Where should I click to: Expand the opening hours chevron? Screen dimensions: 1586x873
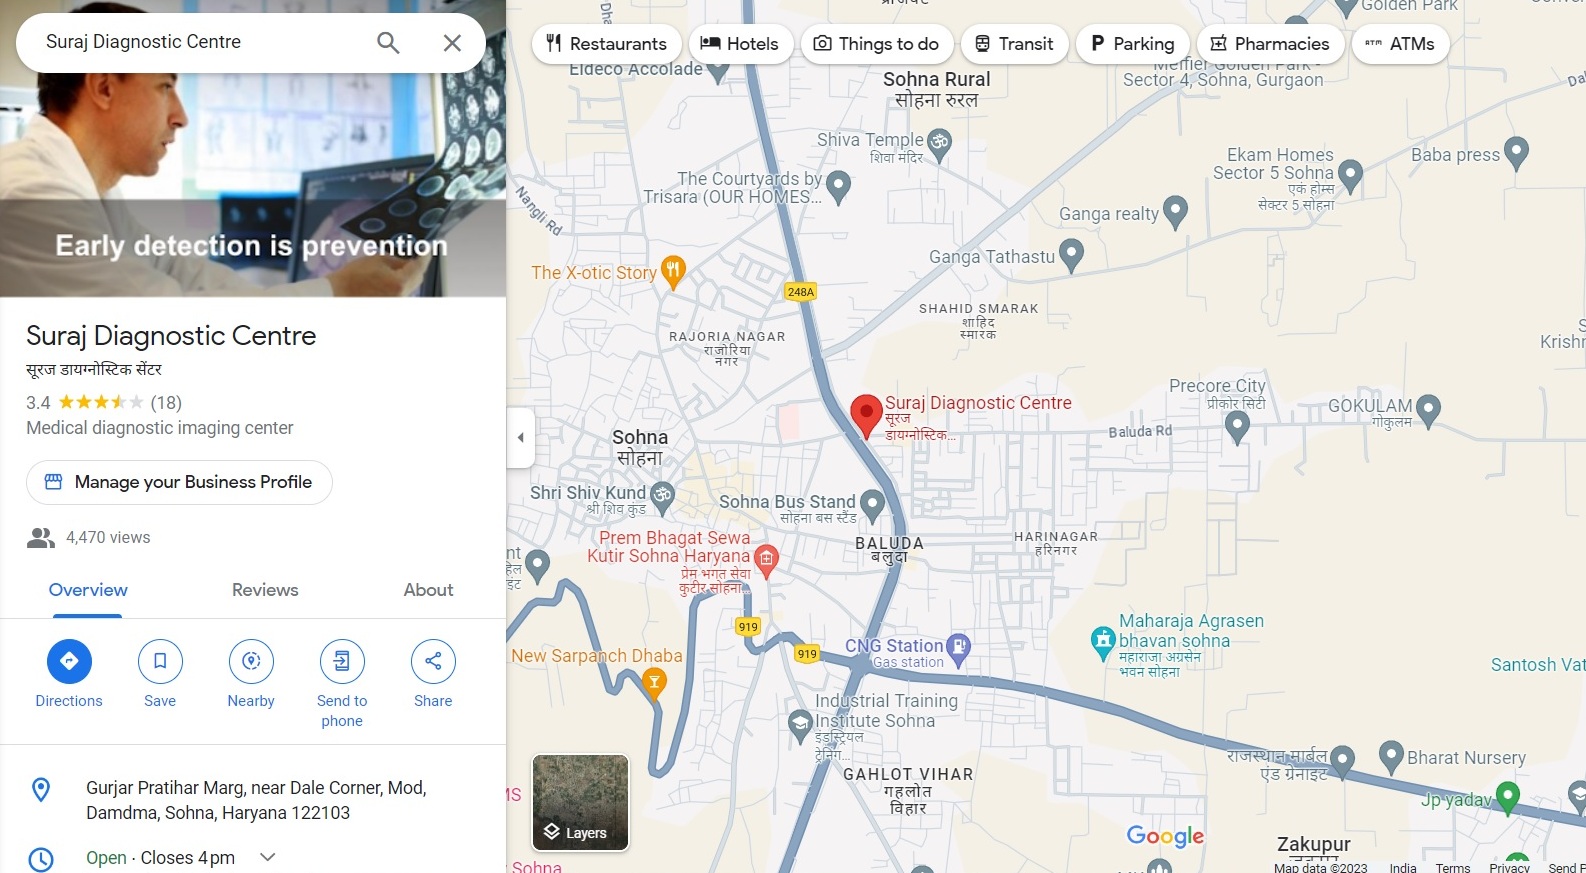(x=267, y=857)
